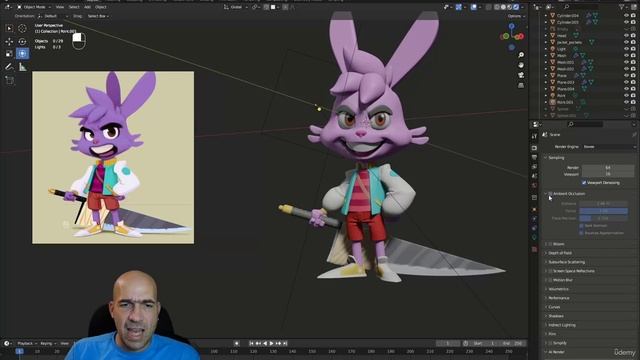Switch perspective/orthographic with grid icon
The width and height of the screenshot is (640, 360).
coord(521,85)
